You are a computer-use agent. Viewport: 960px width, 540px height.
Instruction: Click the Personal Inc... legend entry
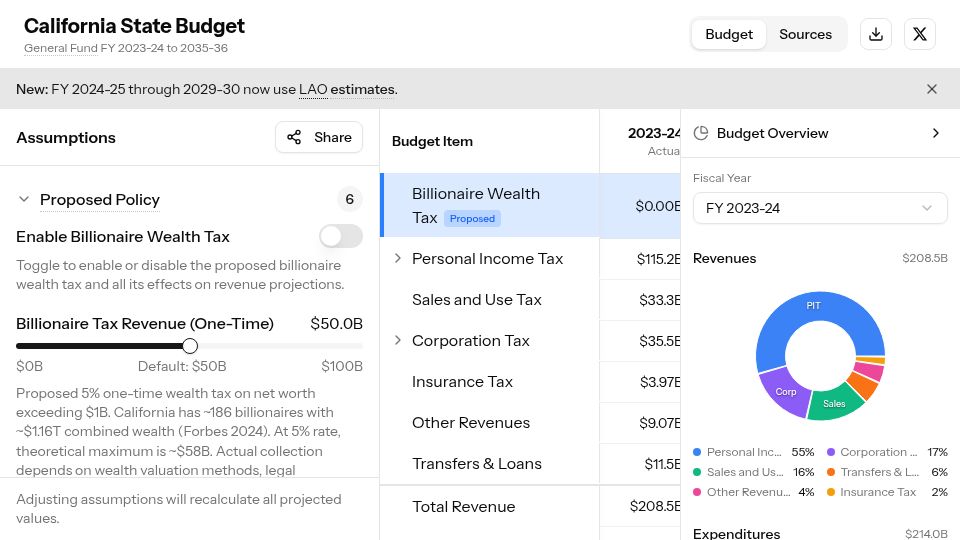click(754, 452)
